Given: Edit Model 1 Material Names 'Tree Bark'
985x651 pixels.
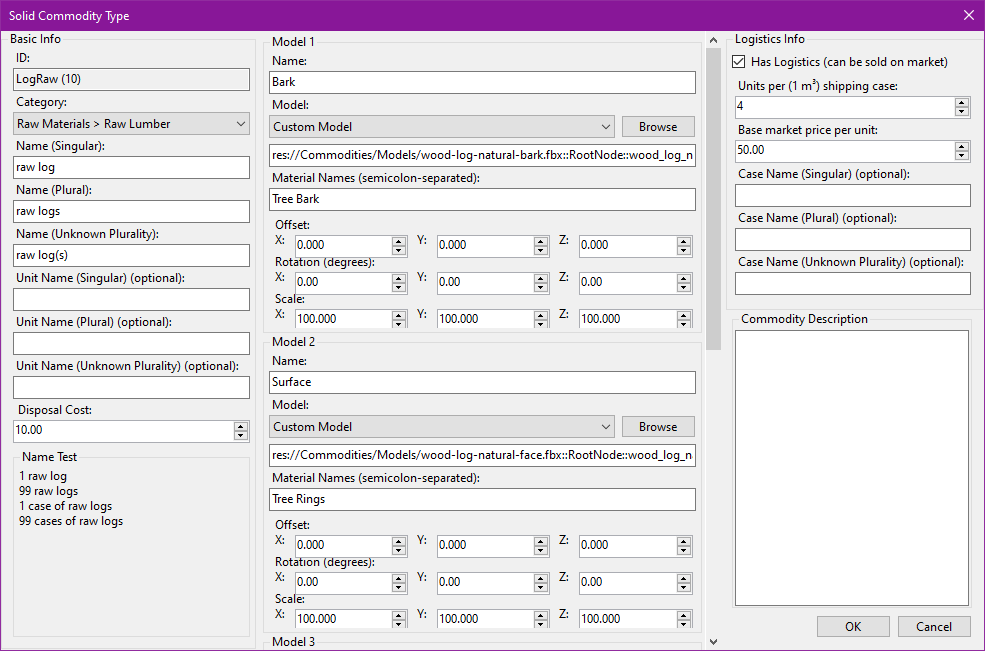Looking at the screenshot, I should pos(482,199).
